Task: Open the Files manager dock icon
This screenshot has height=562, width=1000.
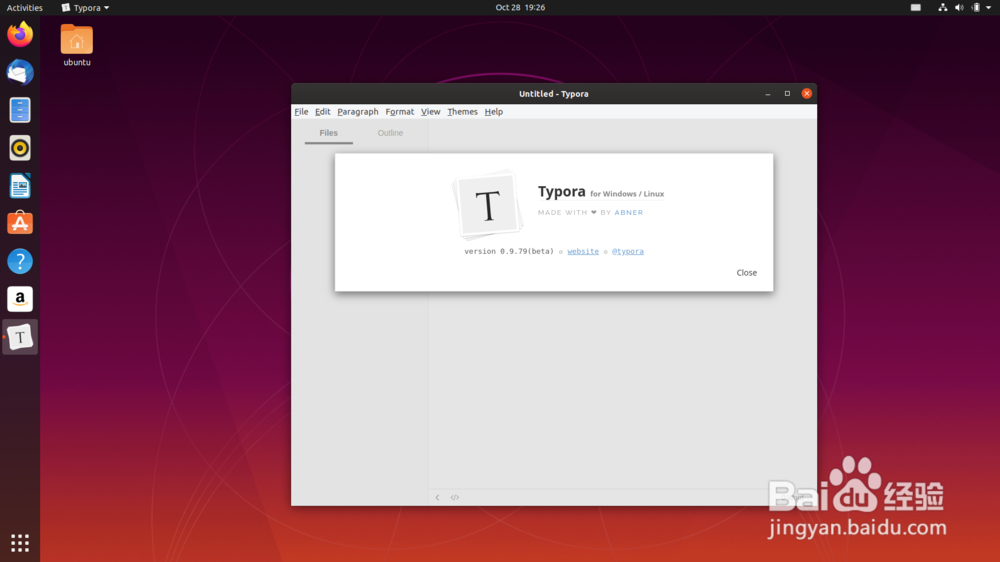Action: 20,110
